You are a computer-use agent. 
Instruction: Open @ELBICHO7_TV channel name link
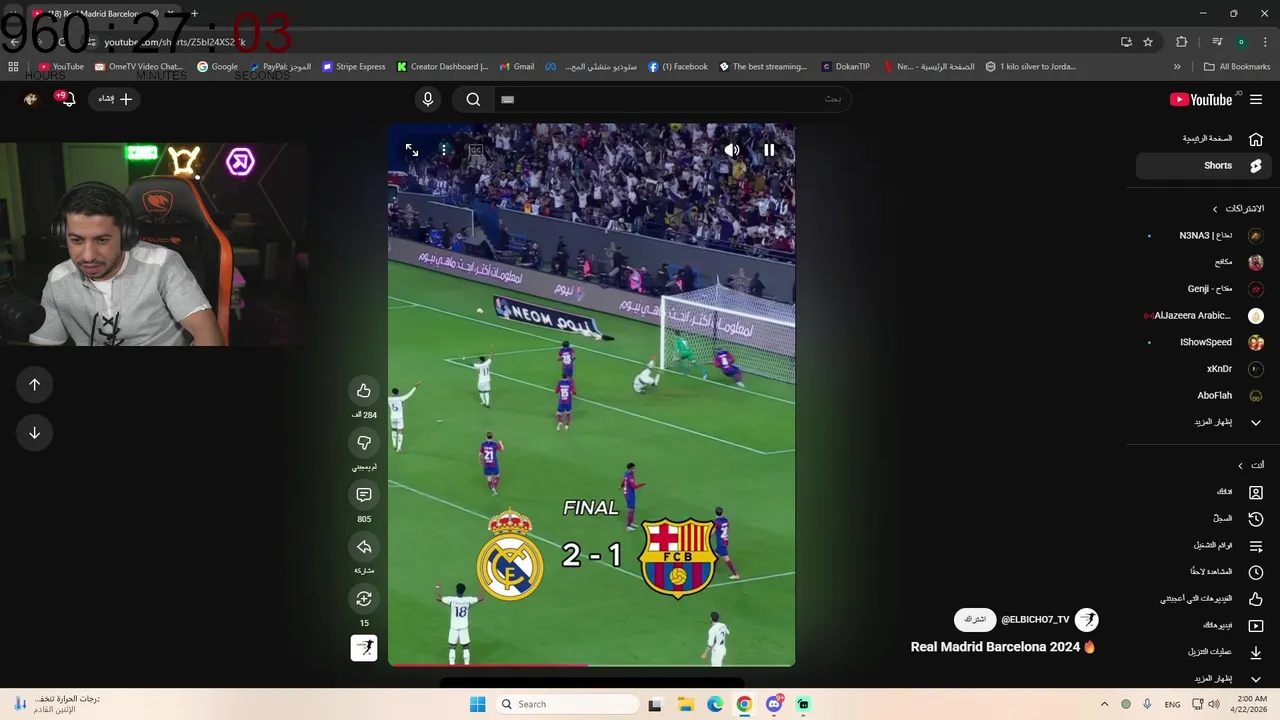click(x=1035, y=620)
